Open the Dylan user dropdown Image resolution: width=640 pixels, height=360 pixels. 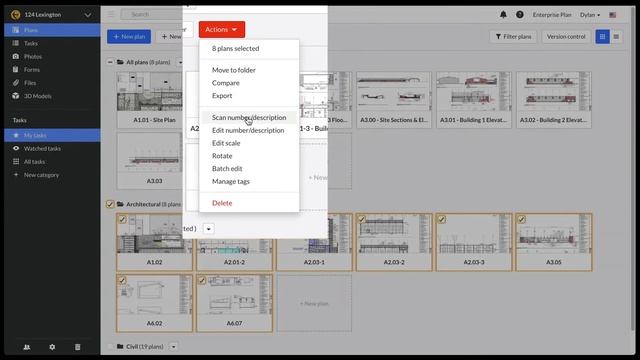tap(590, 15)
